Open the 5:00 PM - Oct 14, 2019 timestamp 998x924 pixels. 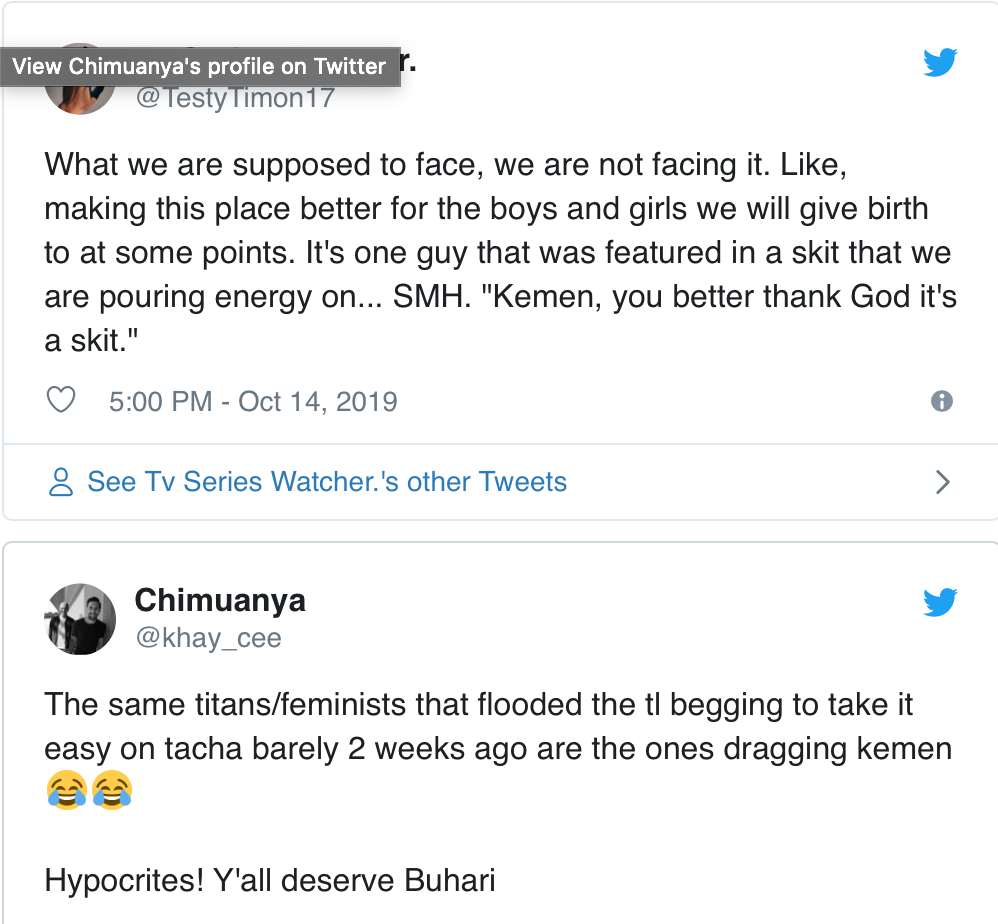(253, 402)
